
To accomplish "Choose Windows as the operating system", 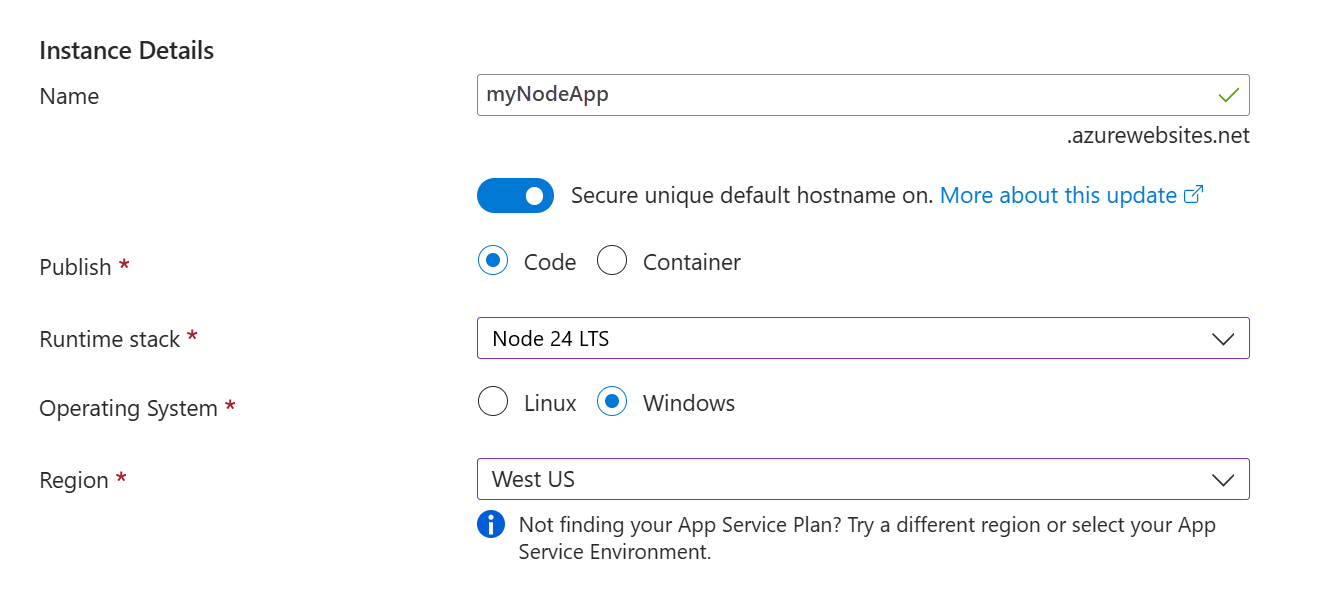I will click(x=612, y=403).
